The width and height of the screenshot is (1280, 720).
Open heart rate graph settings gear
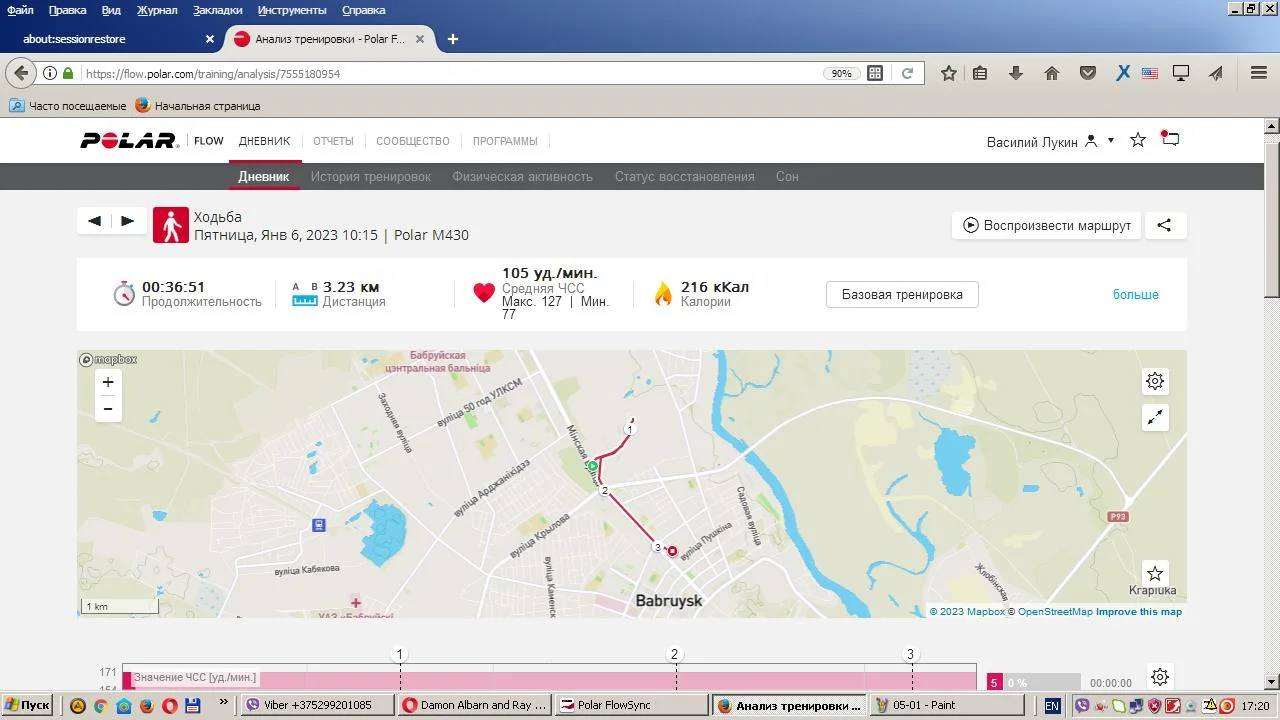1159,677
